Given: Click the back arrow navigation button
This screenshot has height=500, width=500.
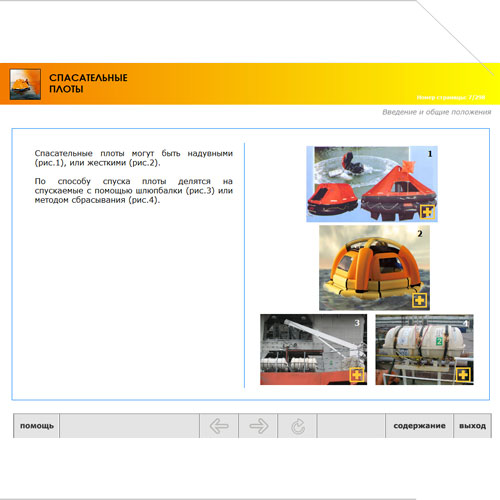Looking at the screenshot, I should [x=219, y=426].
